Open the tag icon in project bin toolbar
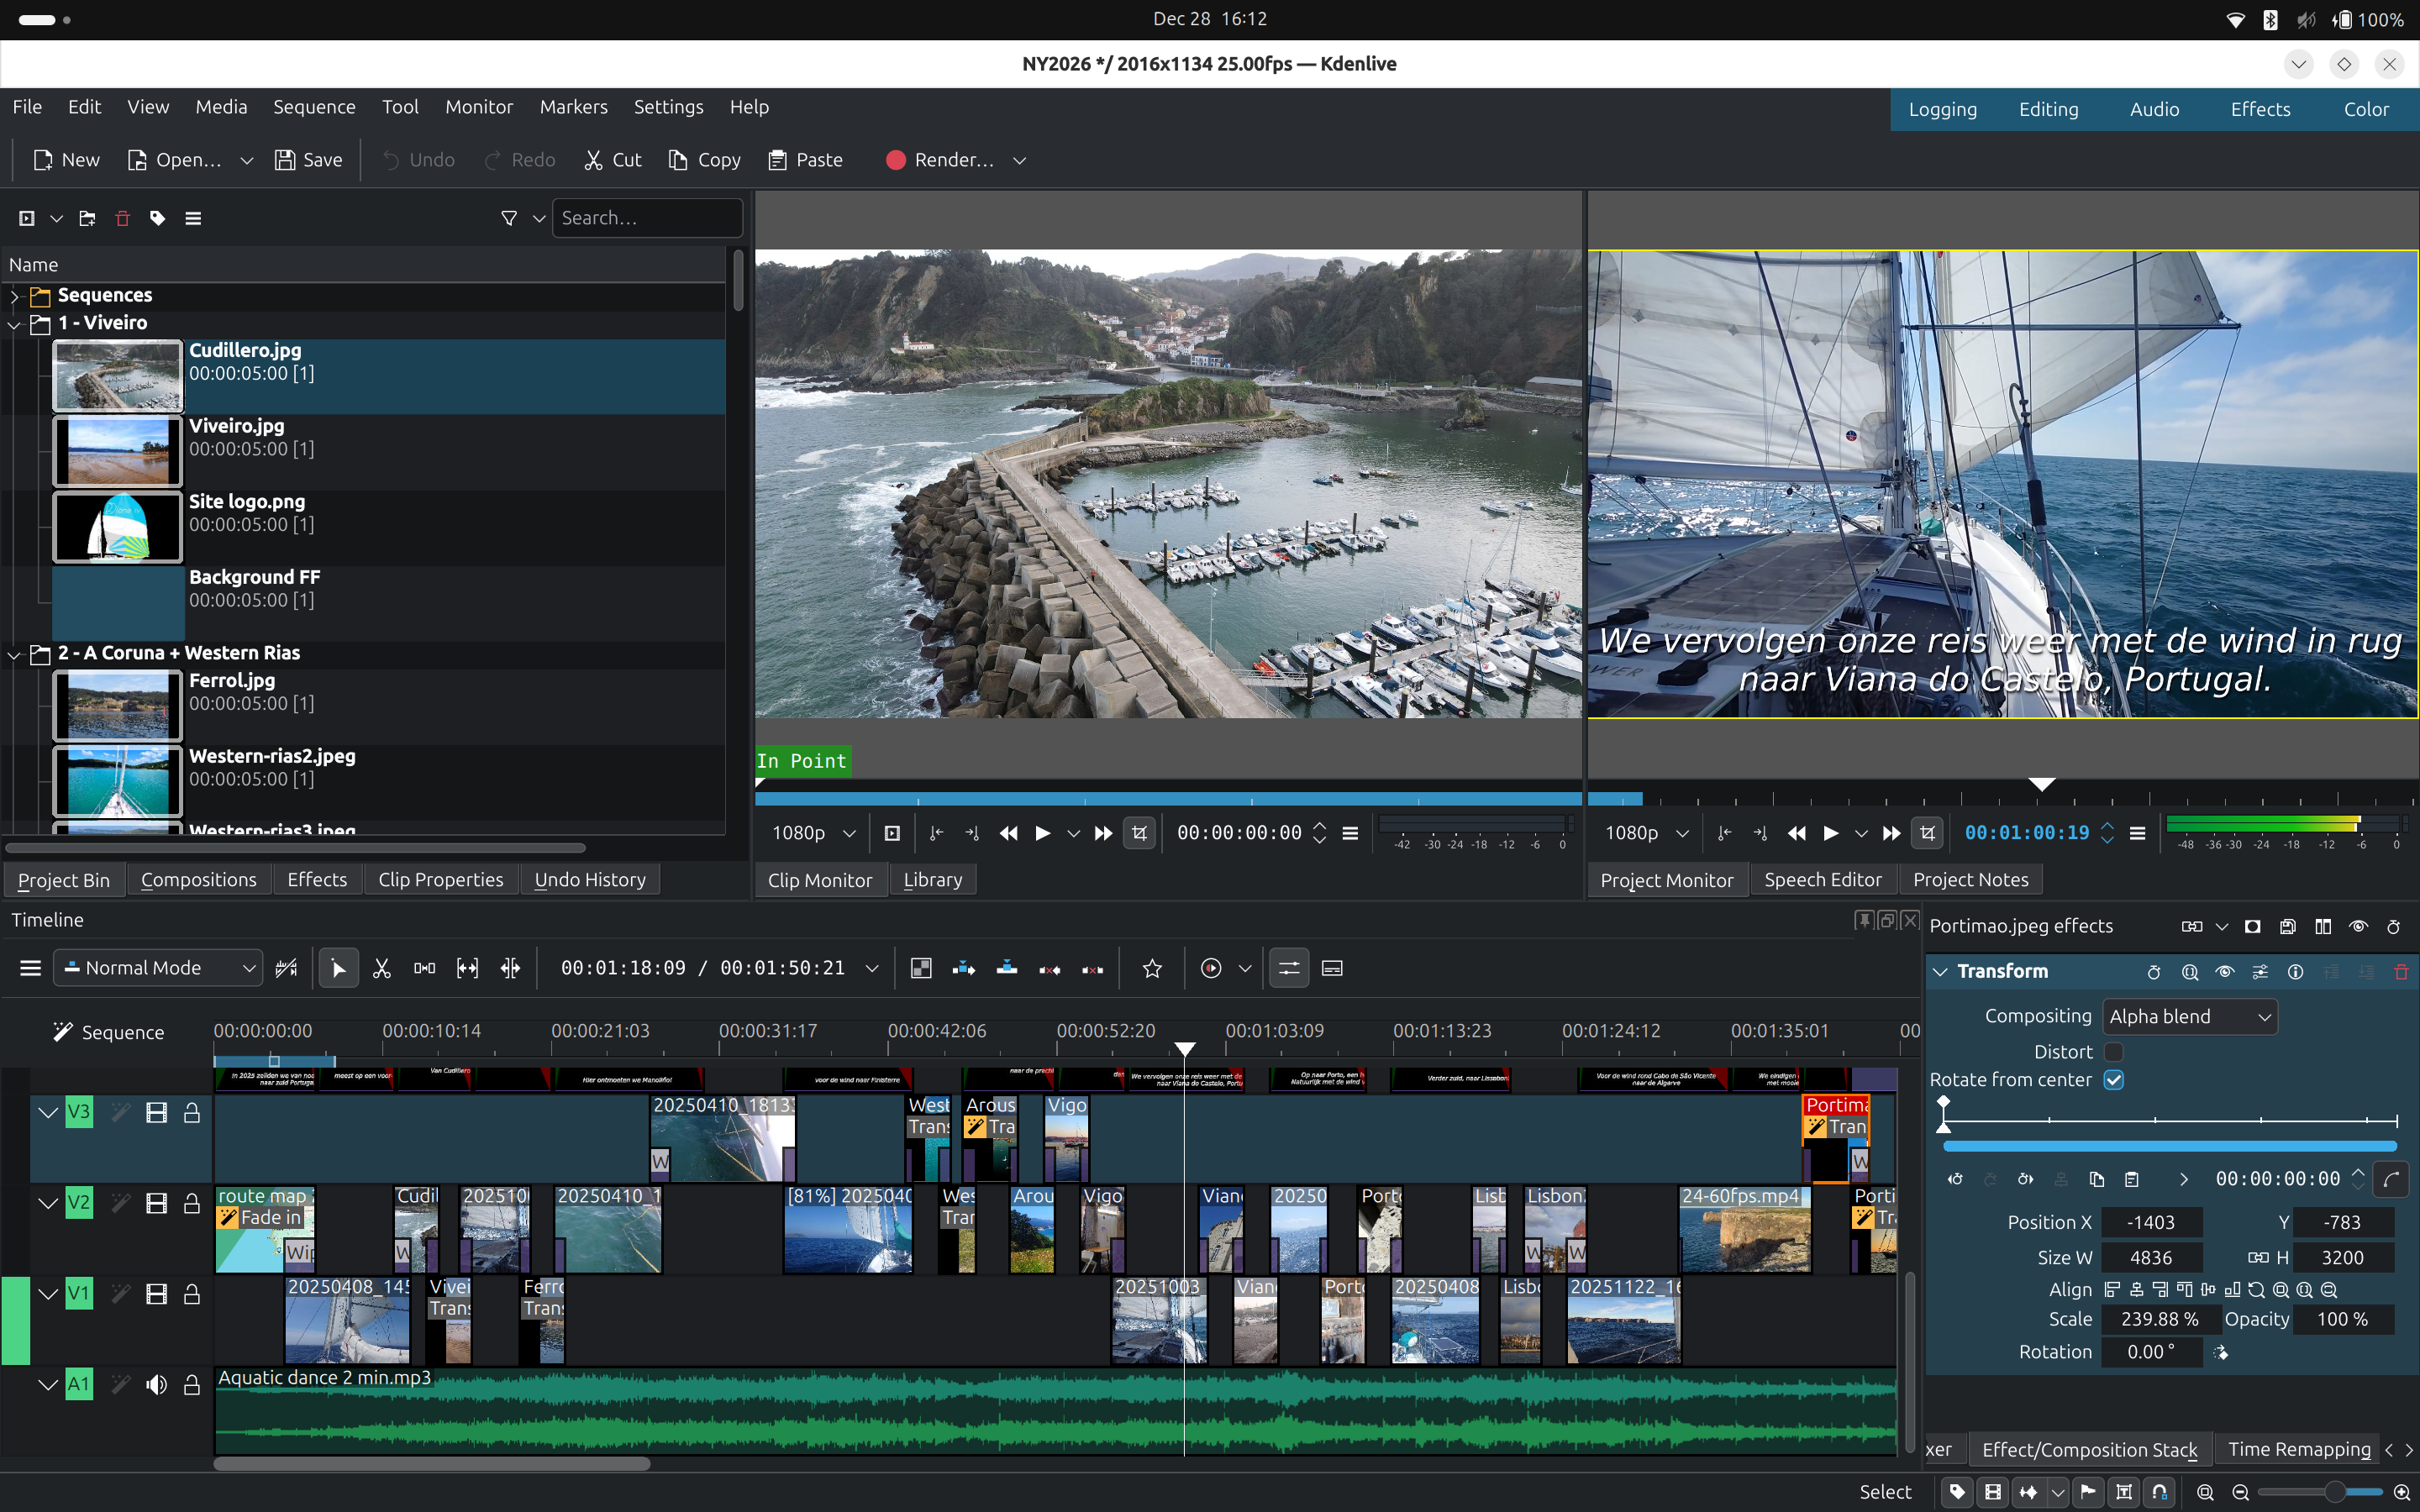The image size is (2420, 1512). coord(157,218)
